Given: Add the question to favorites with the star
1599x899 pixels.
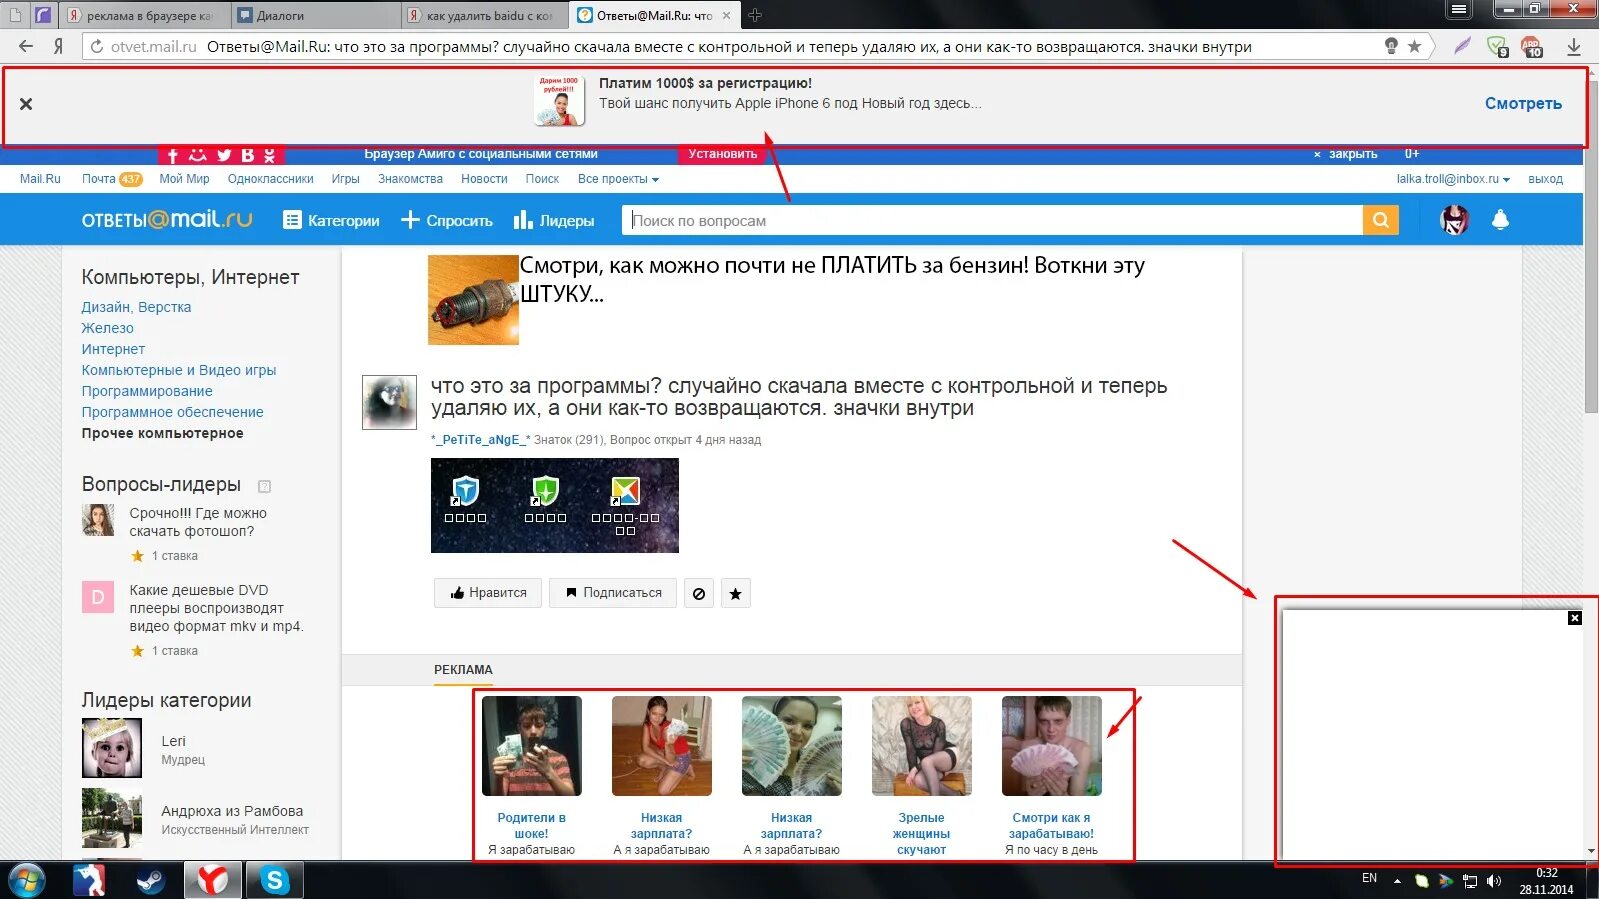Looking at the screenshot, I should pos(736,593).
